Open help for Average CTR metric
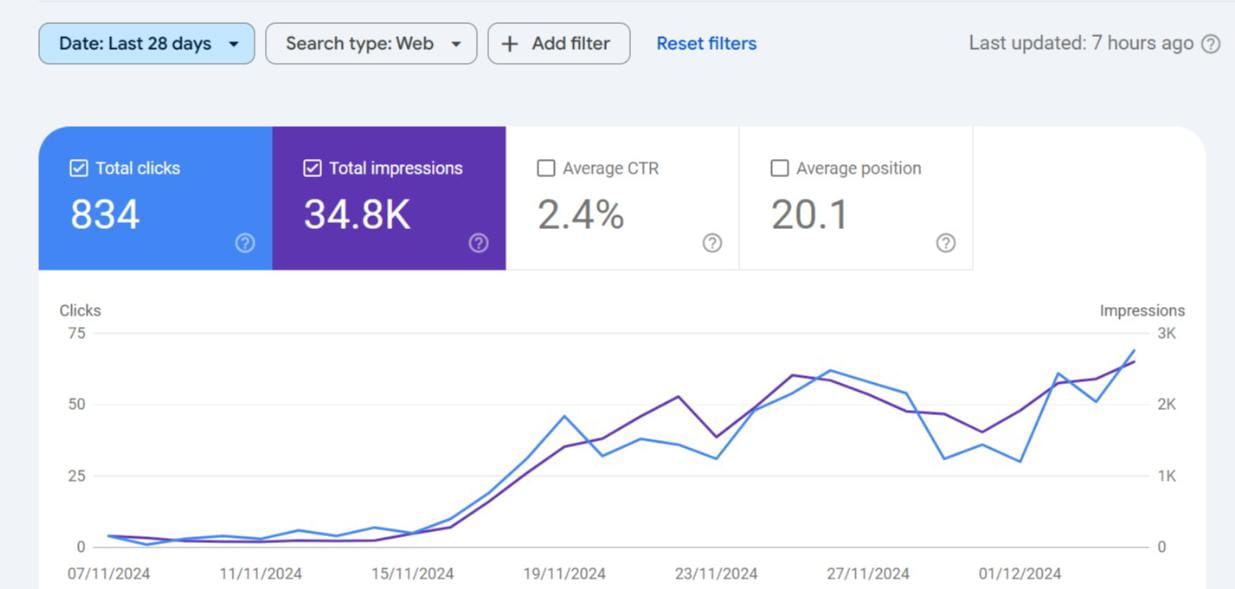This screenshot has width=1235, height=589. click(x=711, y=243)
